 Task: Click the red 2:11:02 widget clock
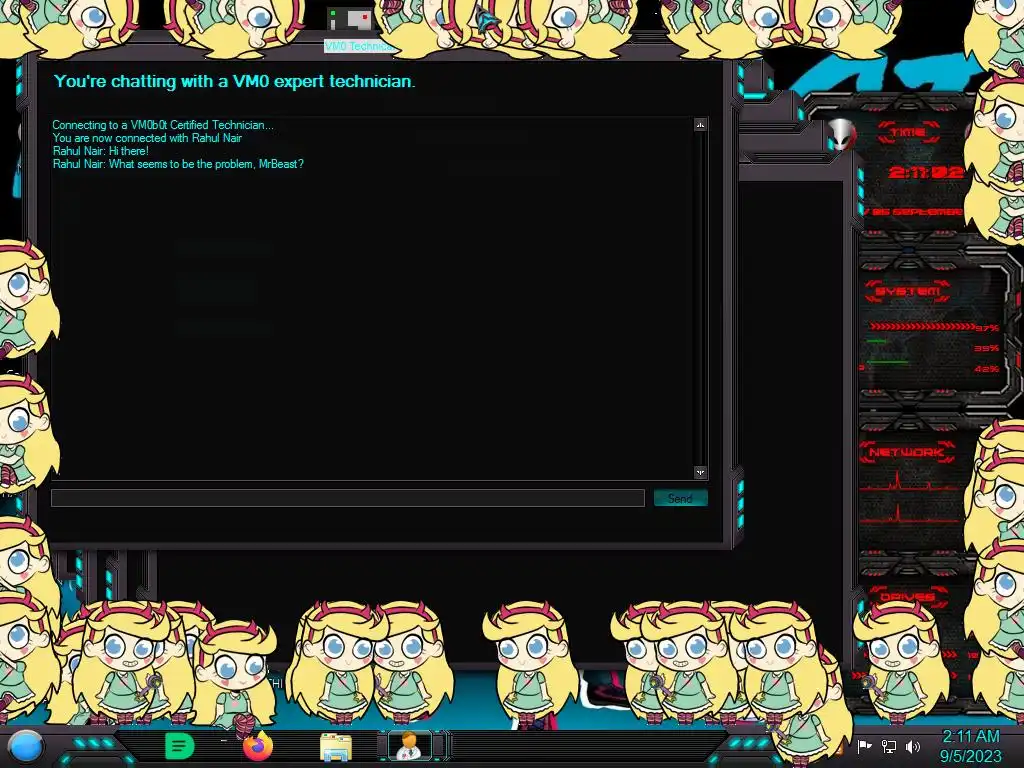point(925,172)
